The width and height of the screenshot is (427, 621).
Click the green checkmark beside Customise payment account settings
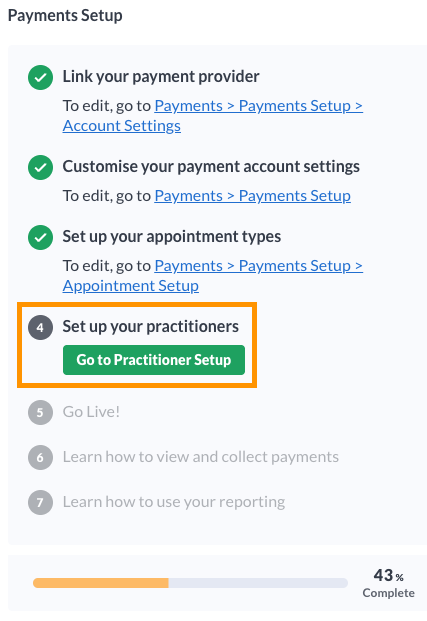[40, 168]
